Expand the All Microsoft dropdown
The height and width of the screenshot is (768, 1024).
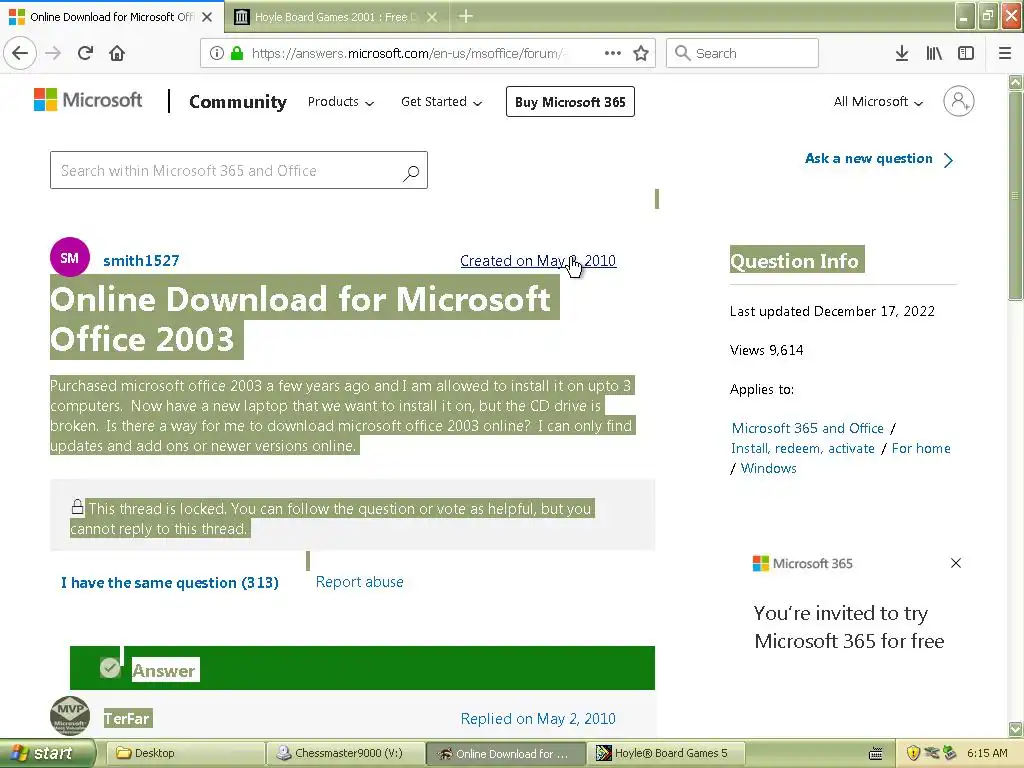[x=878, y=102]
